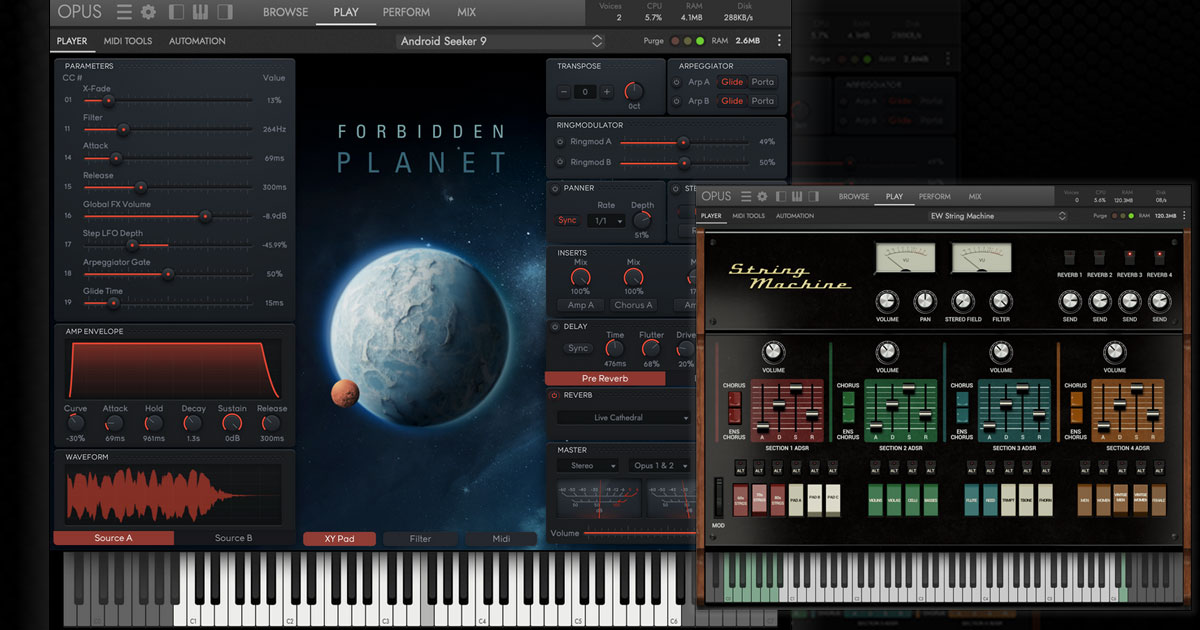Select the FLUTE voice on the String Machine
Screen dimensions: 1200x630
[972, 500]
